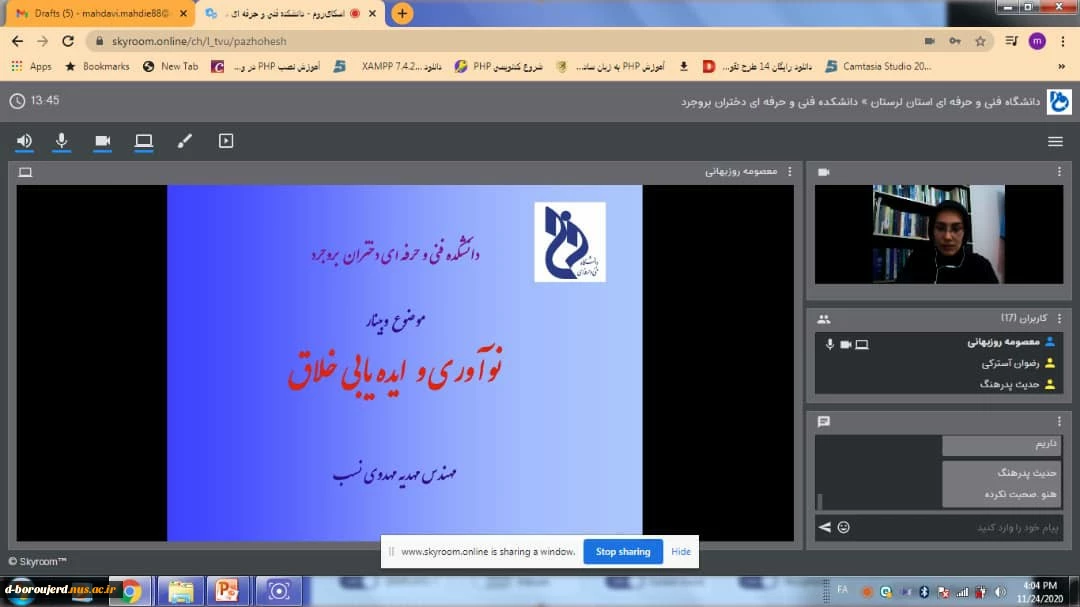Open webcam panel options menu
The height and width of the screenshot is (607, 1080).
pos(1059,172)
